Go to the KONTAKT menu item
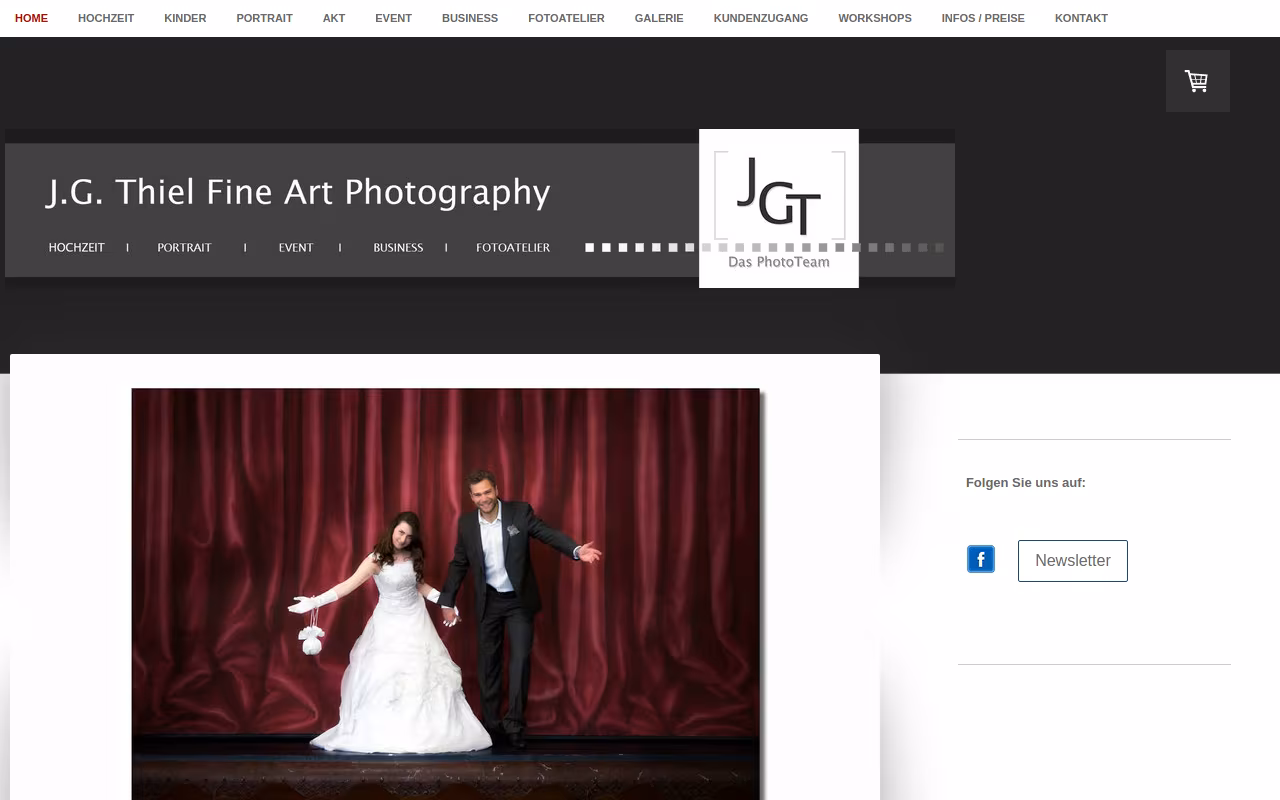Viewport: 1280px width, 800px height. (1081, 18)
